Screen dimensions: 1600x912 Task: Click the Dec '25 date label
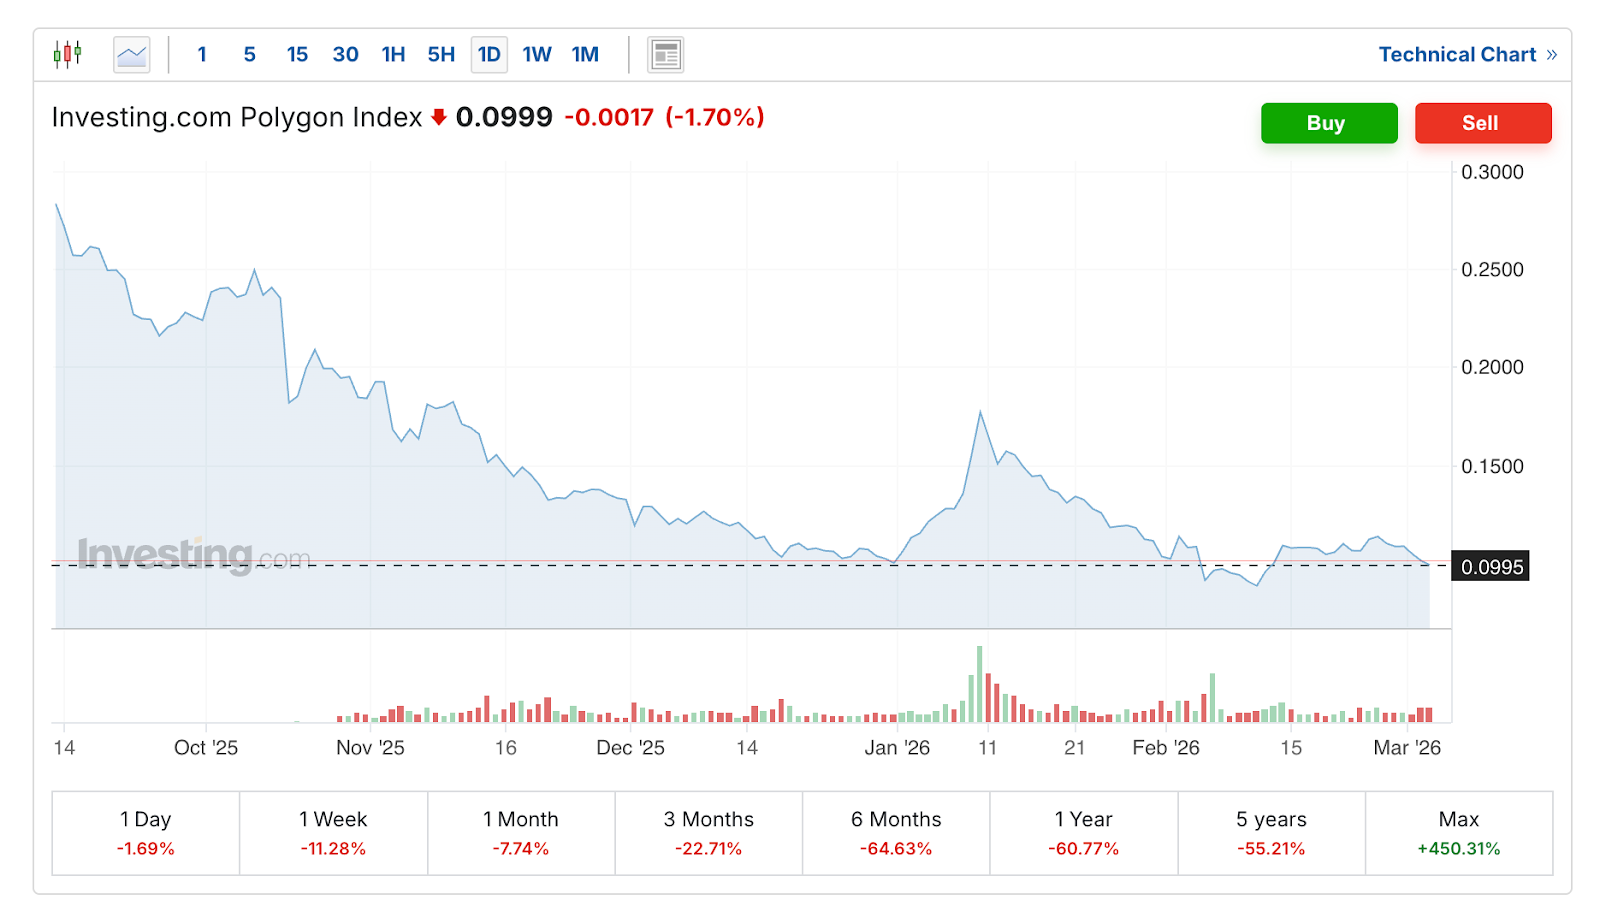click(630, 748)
